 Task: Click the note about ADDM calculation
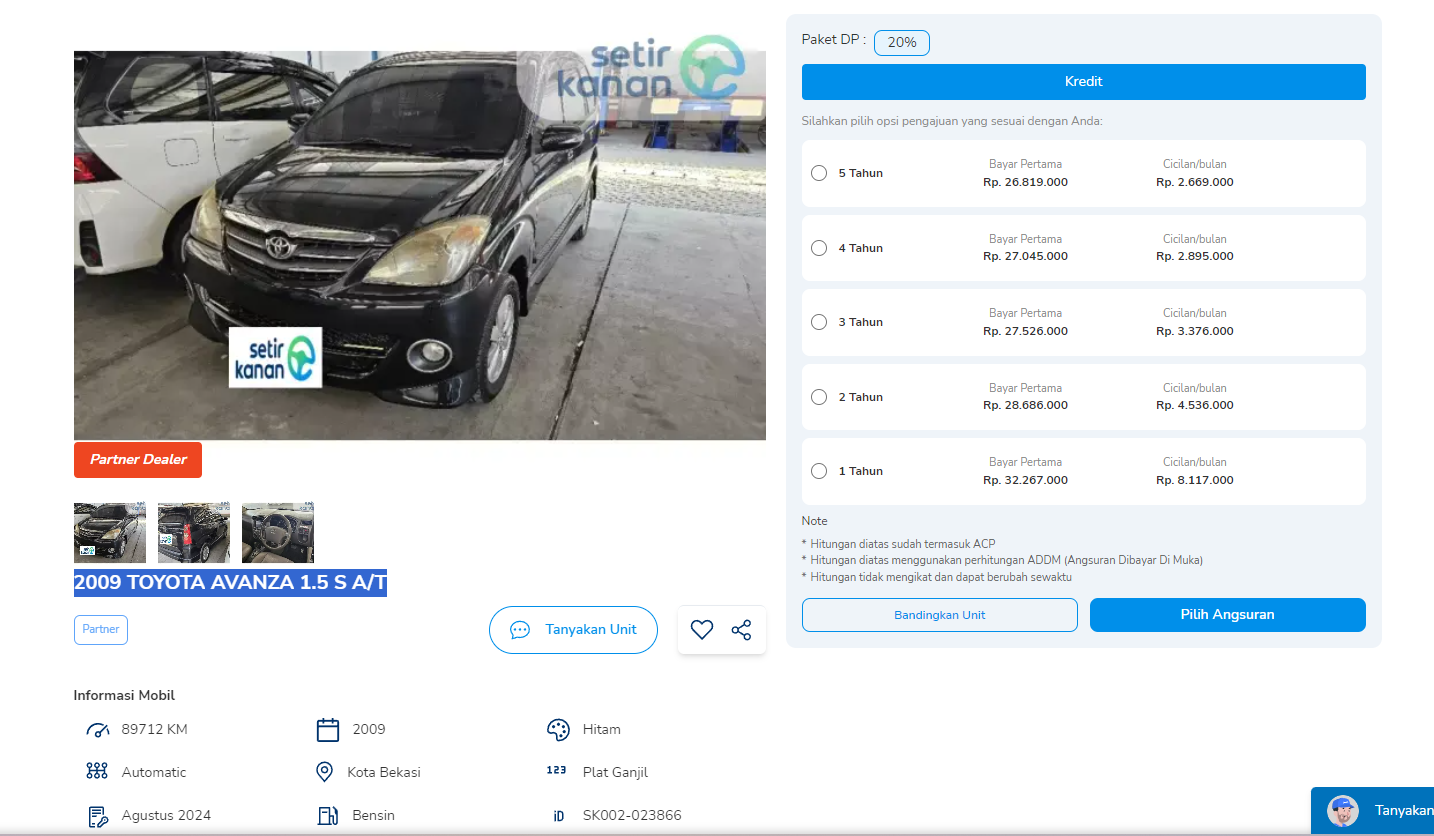coord(1002,560)
